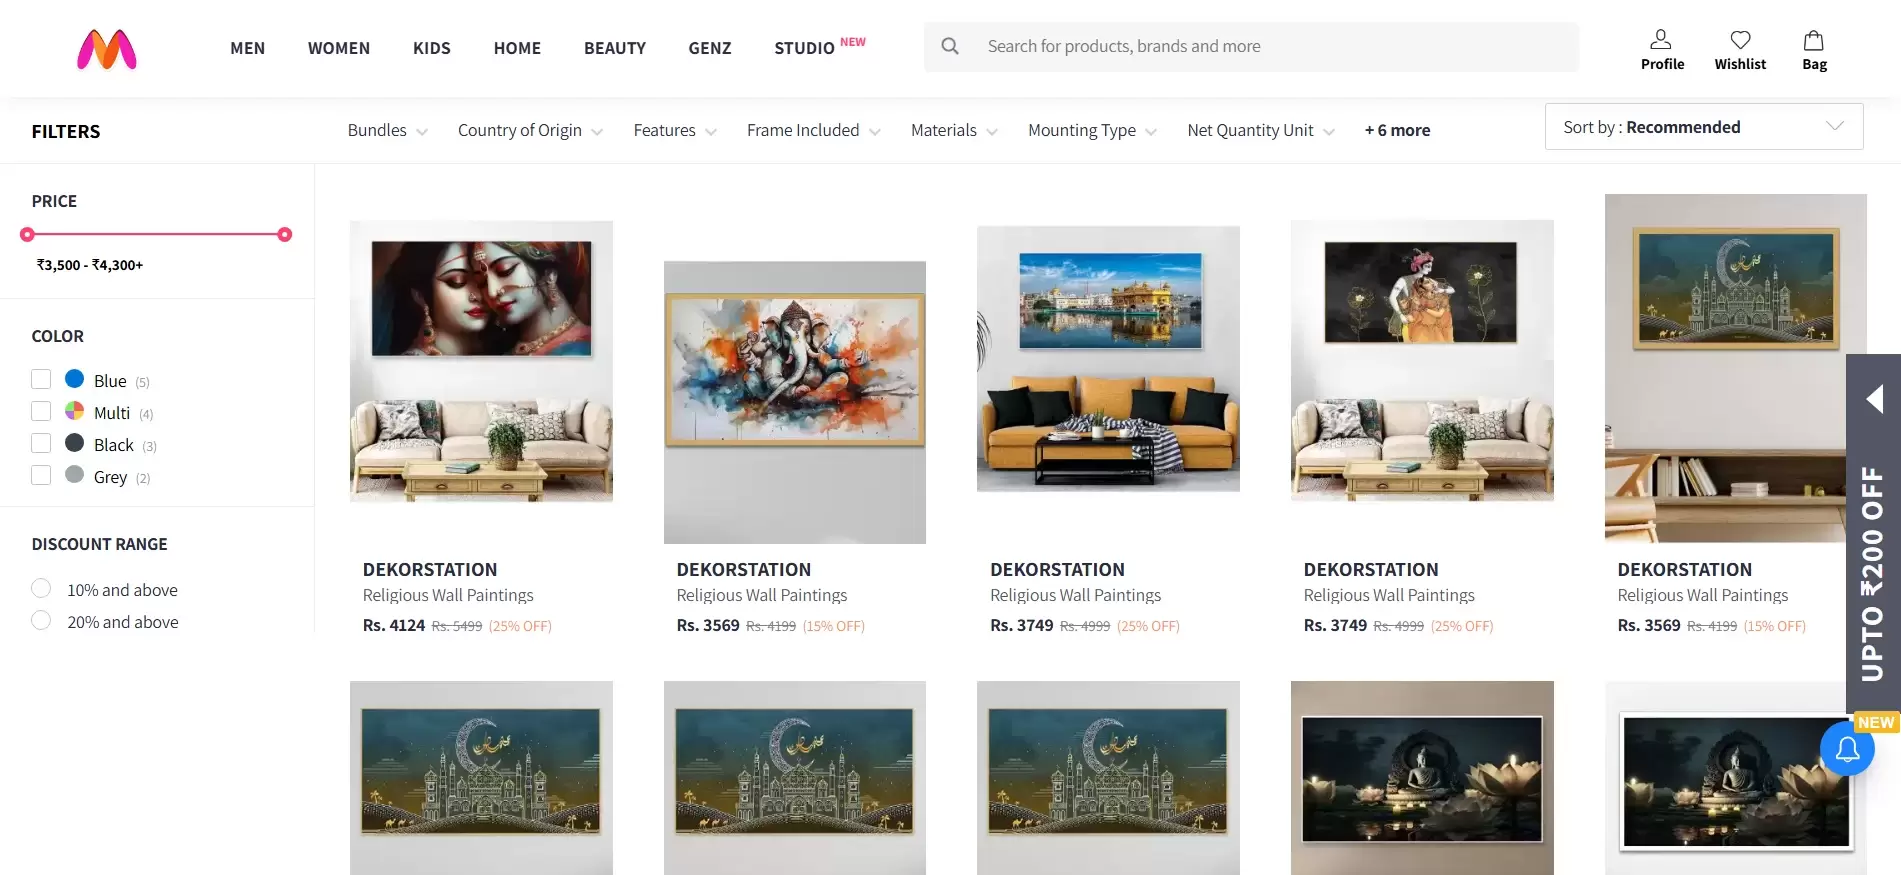Viewport: 1901px width, 875px height.
Task: Expand the Country of Origin filter
Action: [x=530, y=131]
